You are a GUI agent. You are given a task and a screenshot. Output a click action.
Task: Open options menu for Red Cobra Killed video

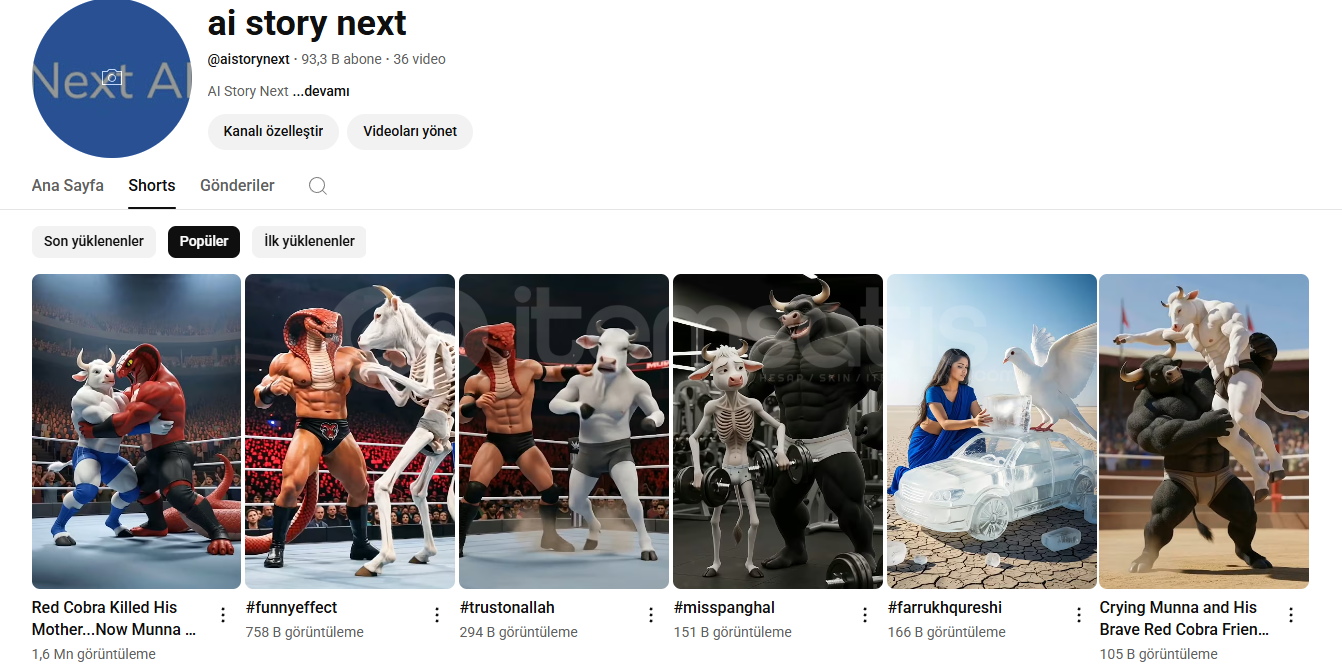[x=223, y=615]
